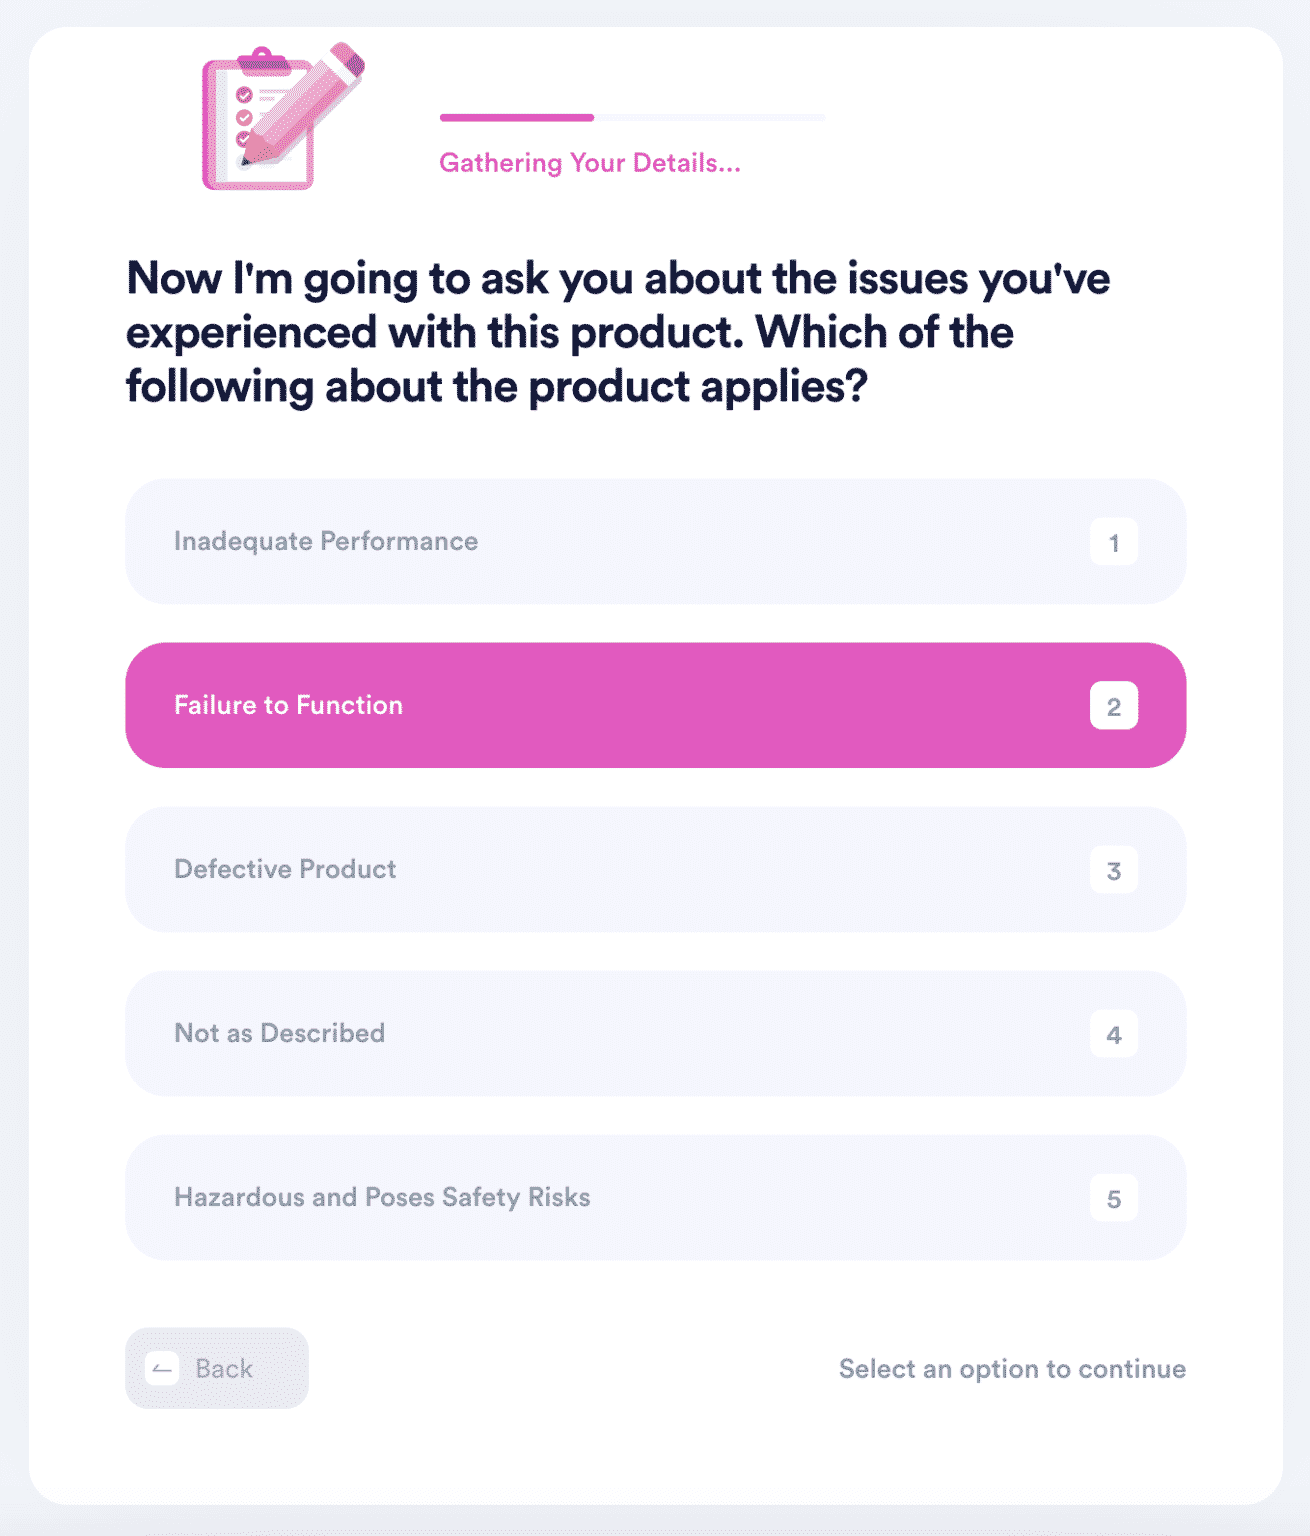
Task: Click the Not as Described label text
Action: tap(279, 1033)
